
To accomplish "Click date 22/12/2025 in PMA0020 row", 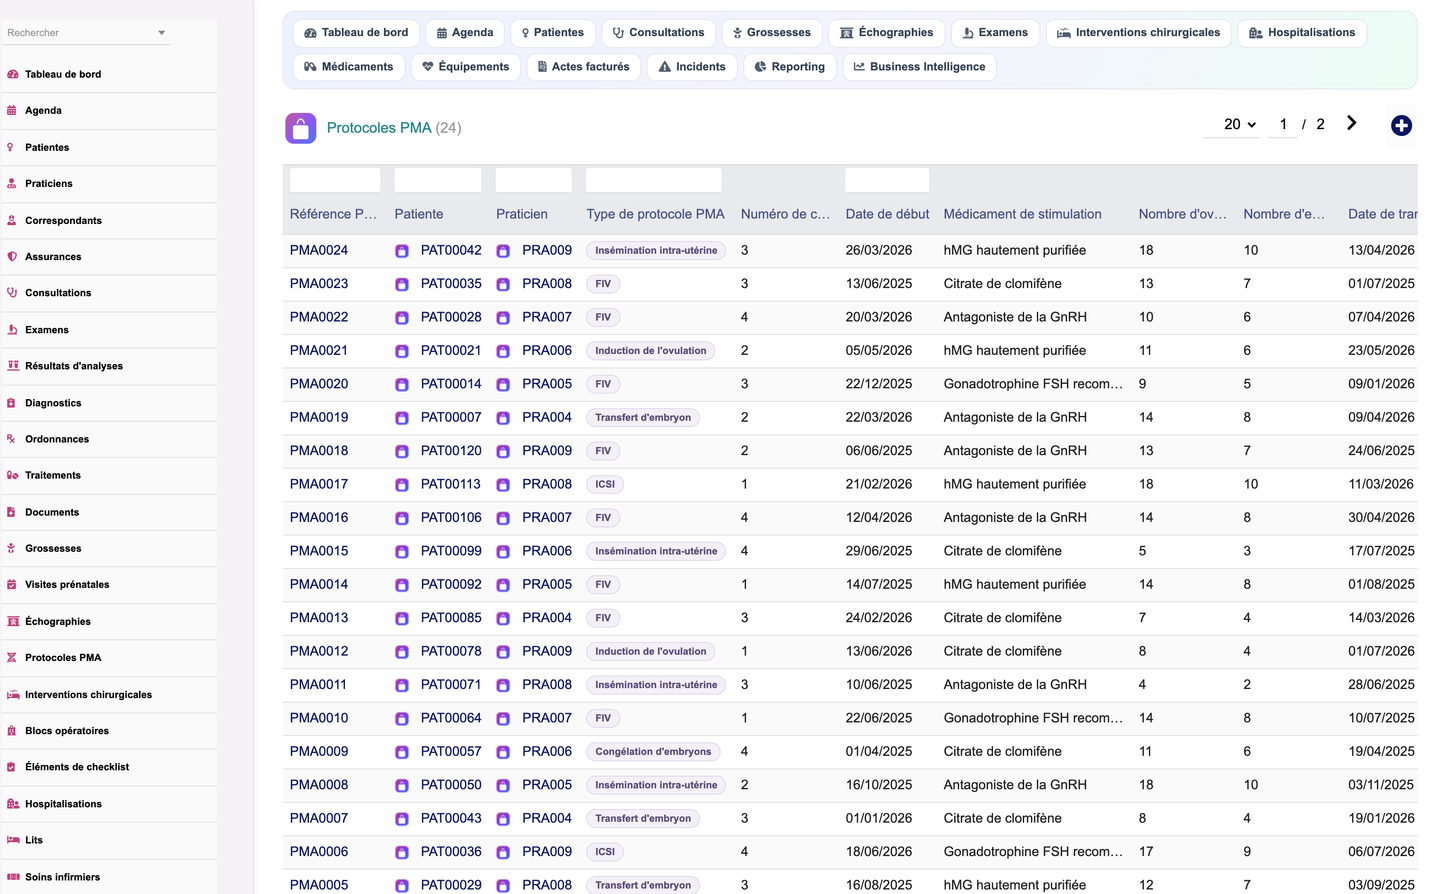I will [x=879, y=384].
